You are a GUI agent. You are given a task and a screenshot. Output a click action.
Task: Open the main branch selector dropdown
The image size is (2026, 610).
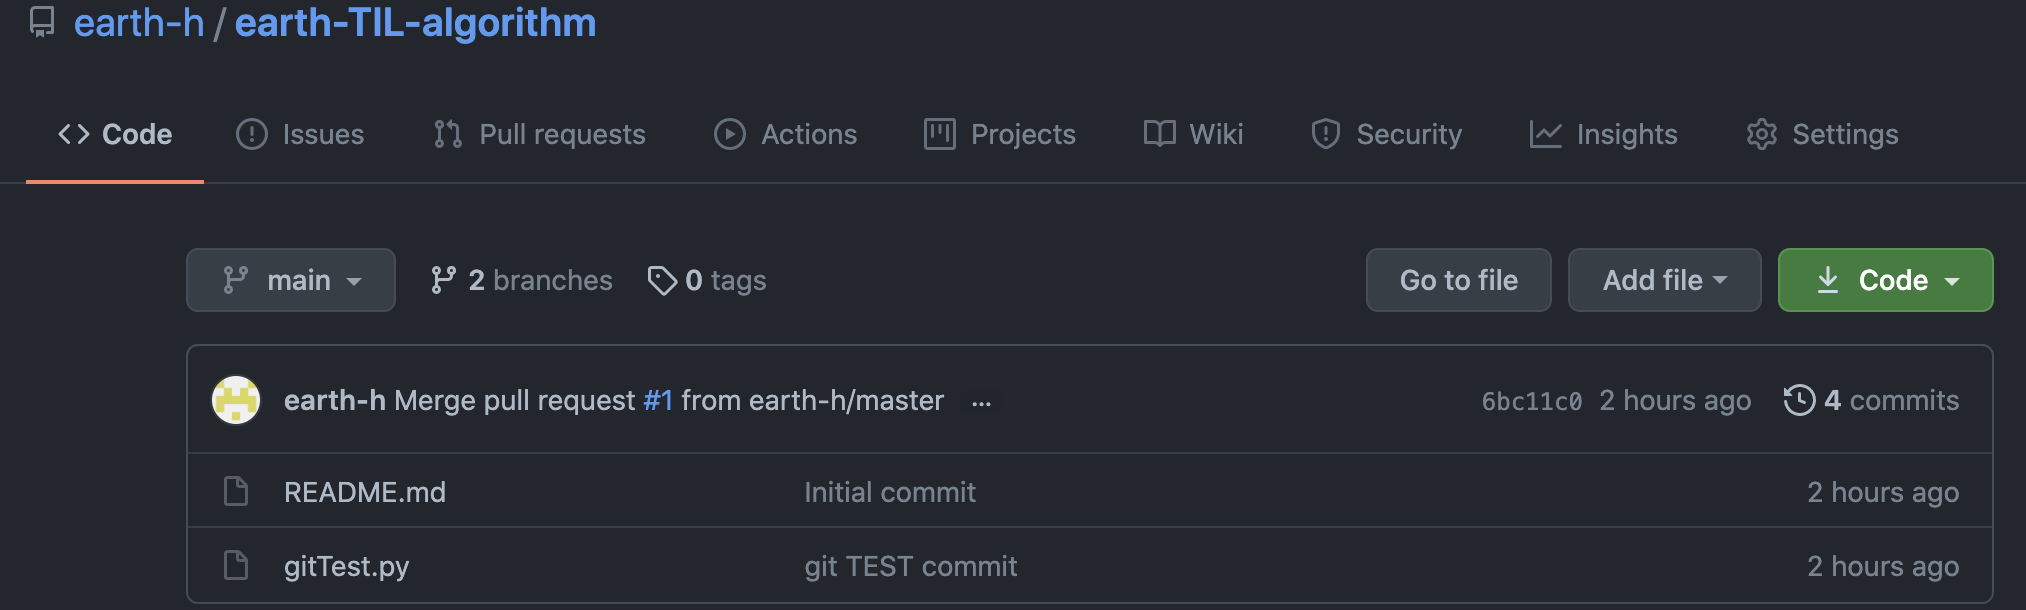(291, 280)
